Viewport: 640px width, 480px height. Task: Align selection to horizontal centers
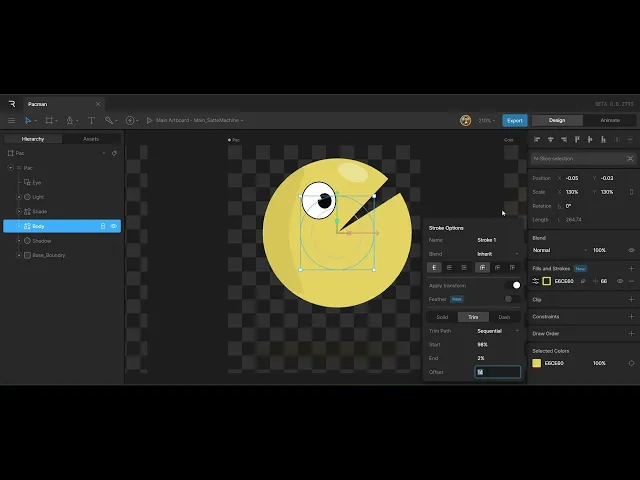click(550, 140)
